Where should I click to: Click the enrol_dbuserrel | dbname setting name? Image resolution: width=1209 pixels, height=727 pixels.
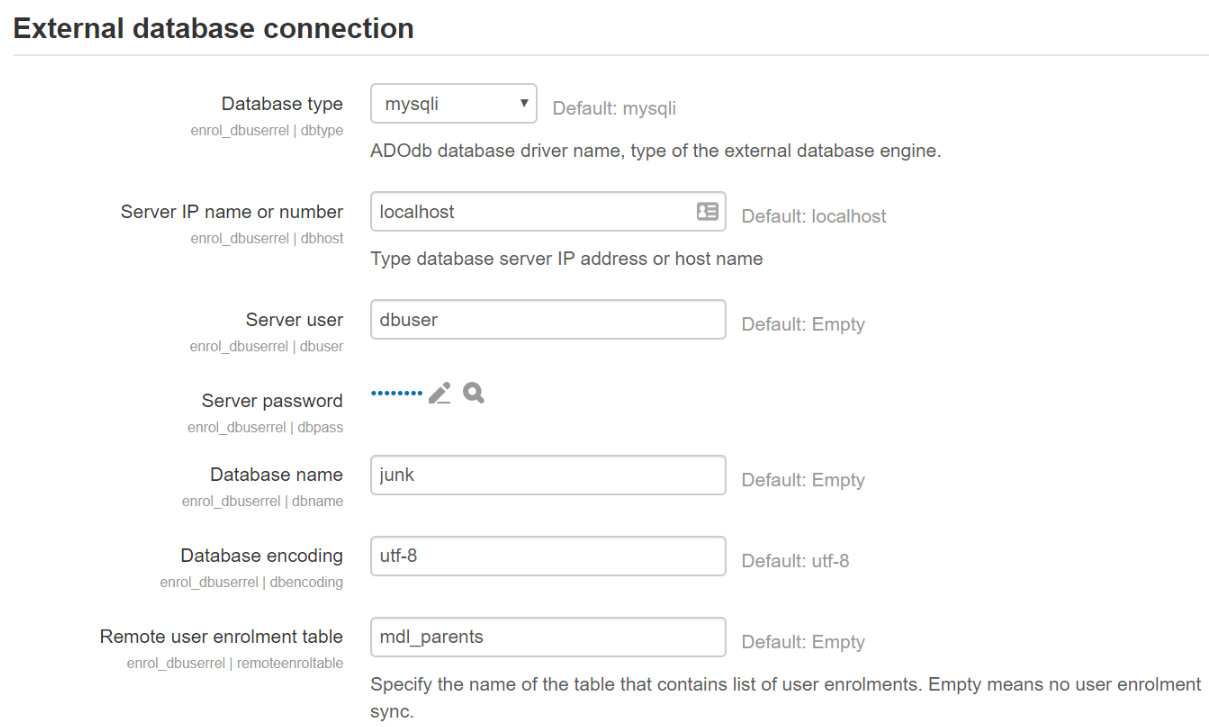[262, 502]
